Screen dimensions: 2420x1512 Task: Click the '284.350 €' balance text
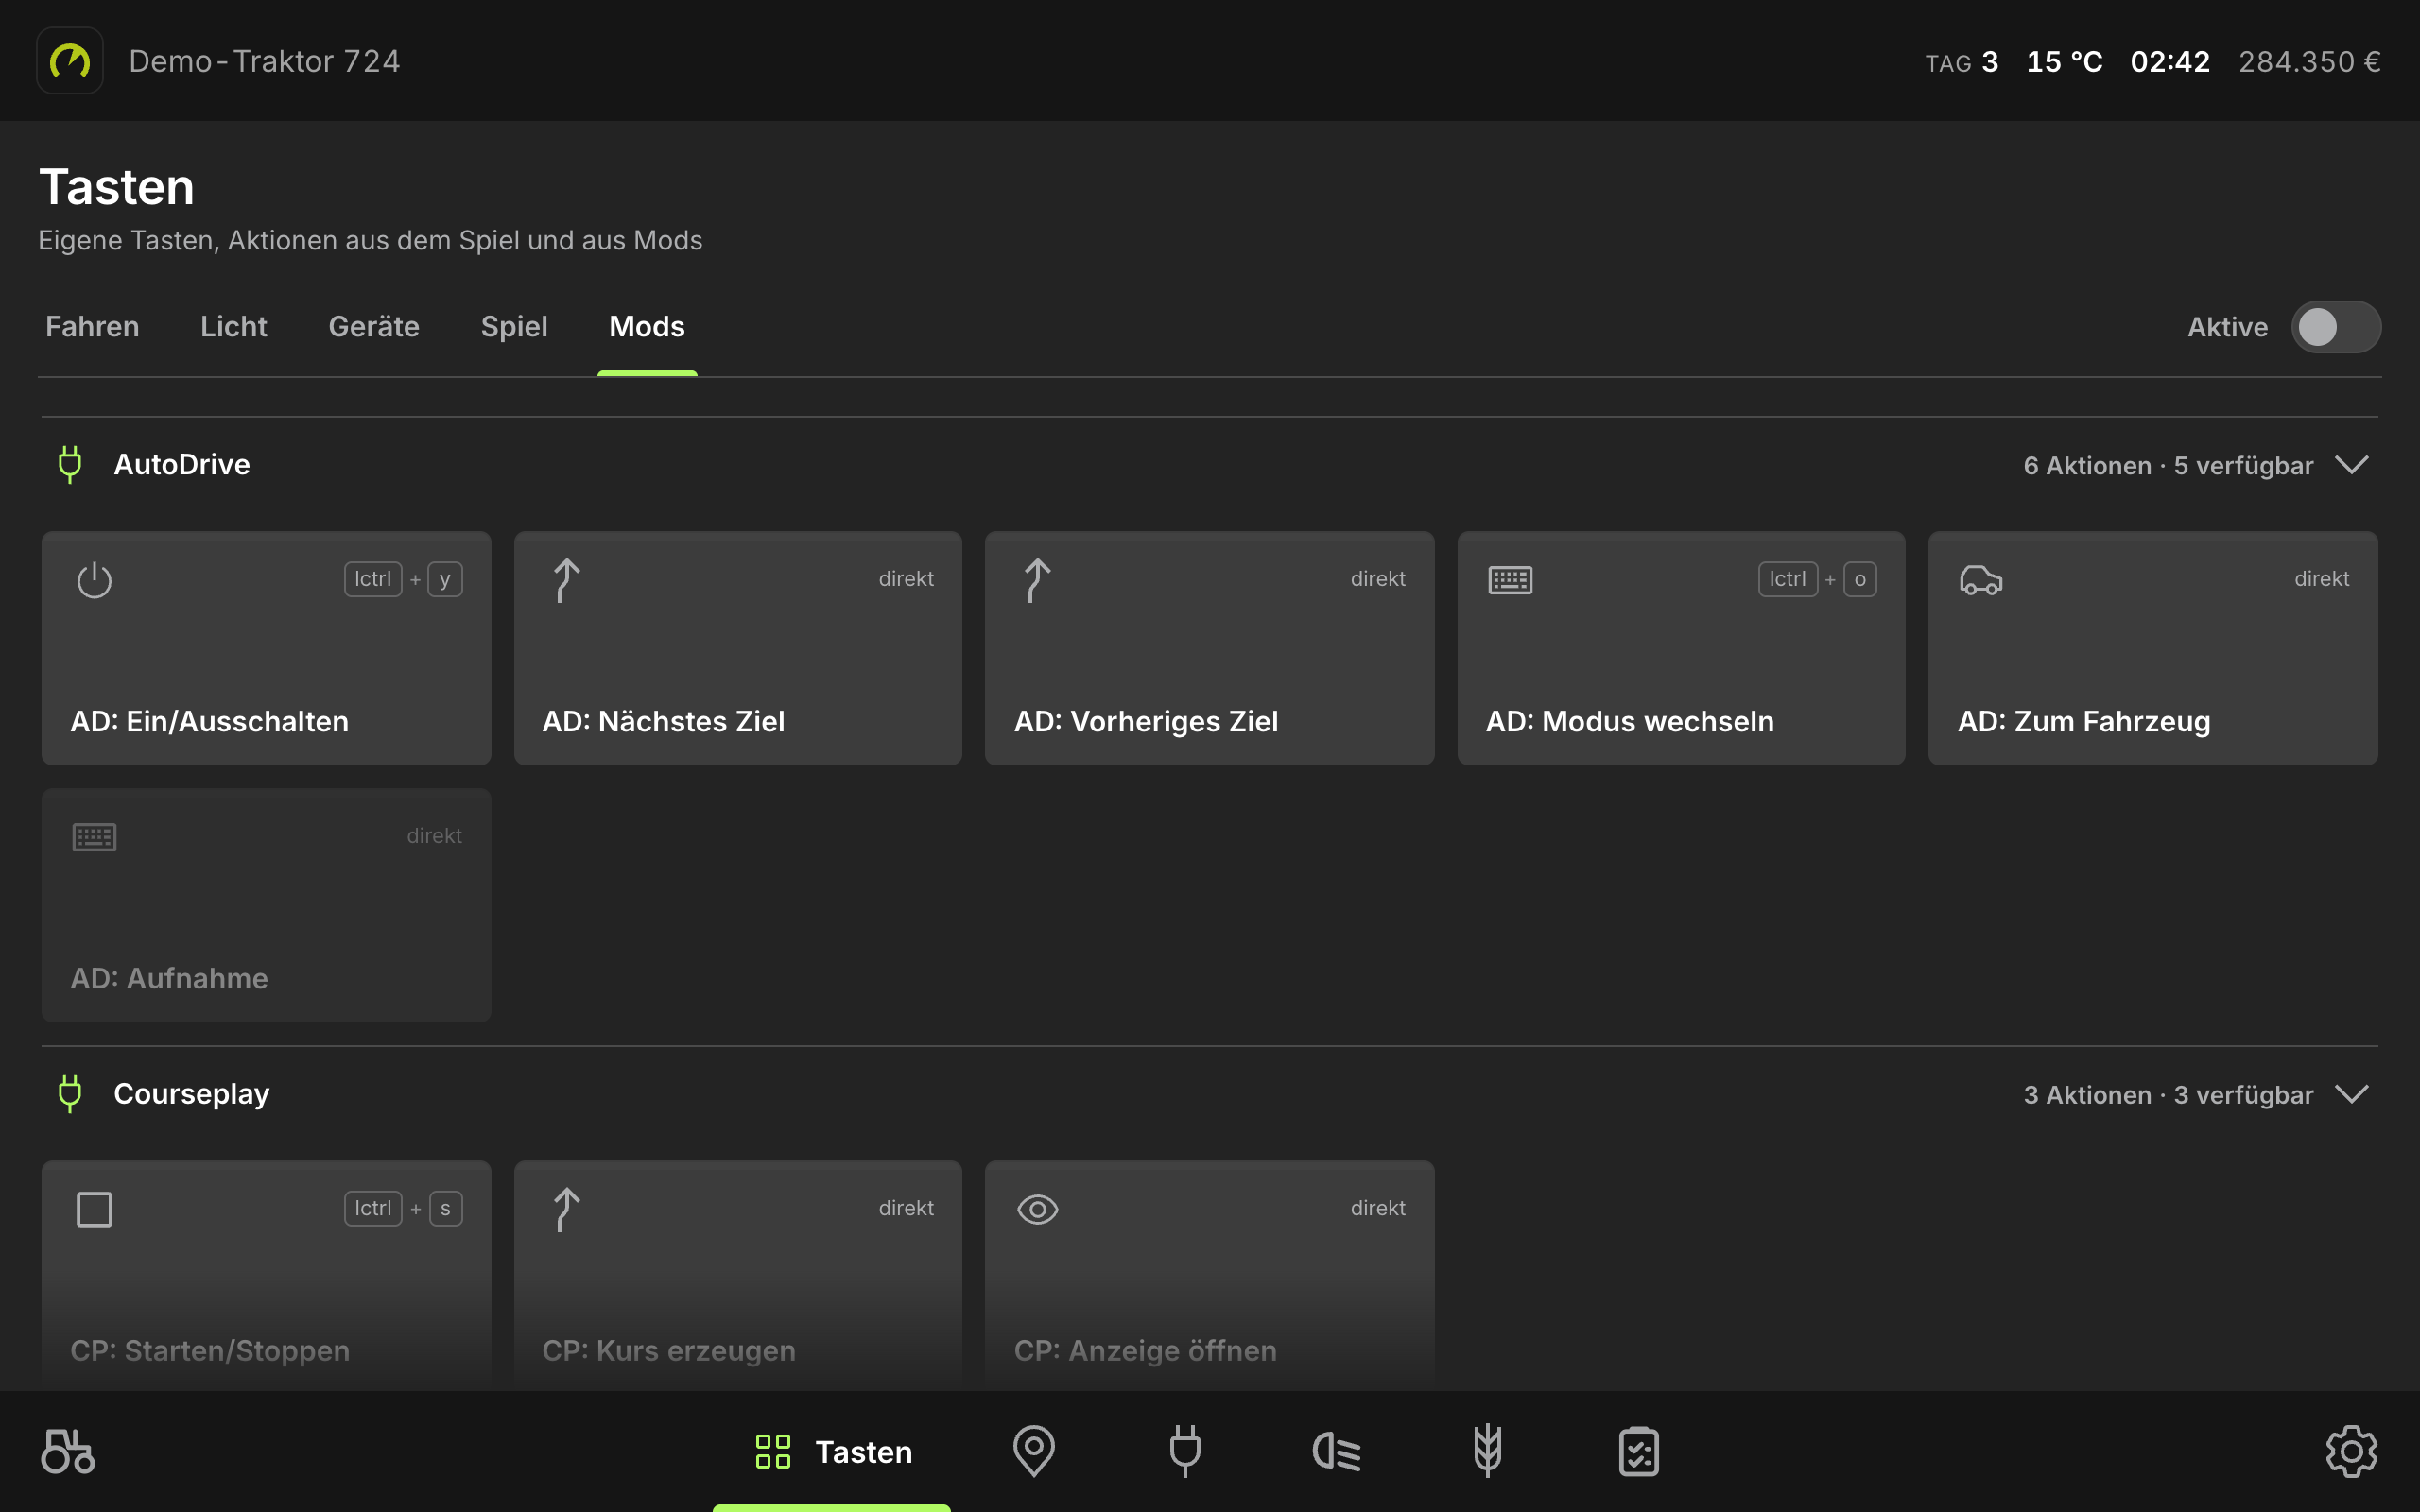(2309, 62)
